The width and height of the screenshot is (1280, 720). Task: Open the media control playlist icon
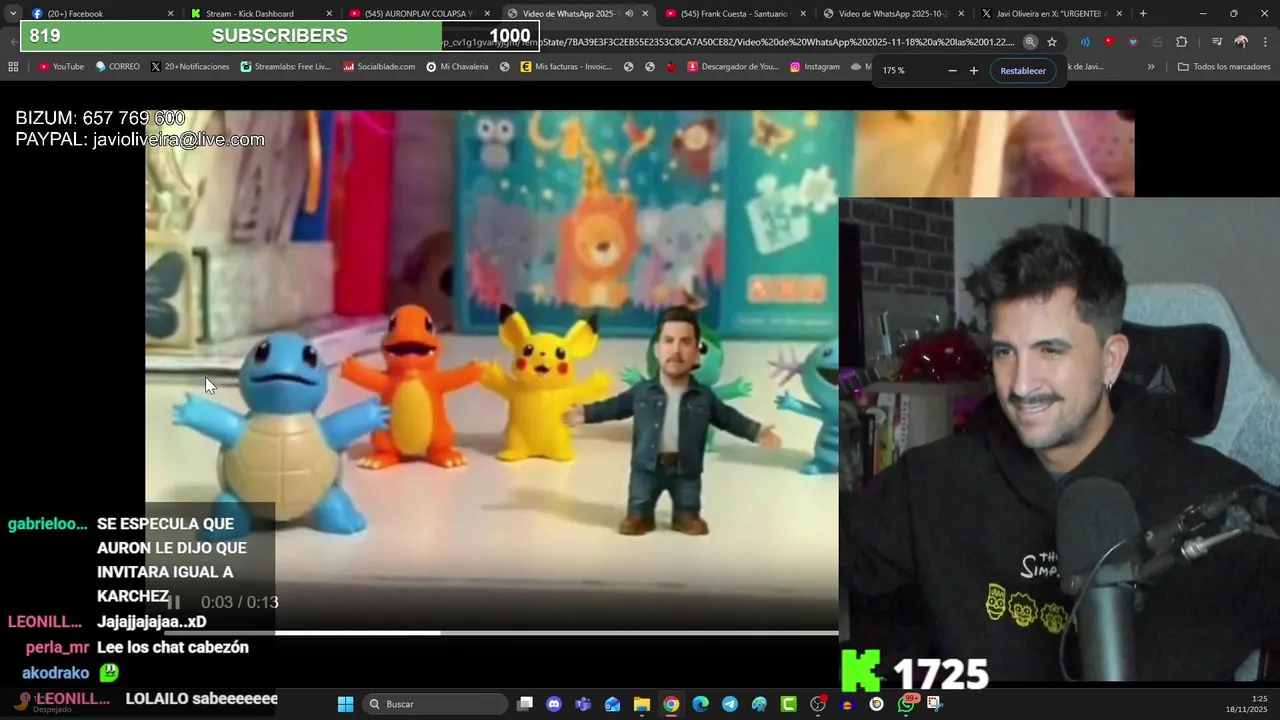coord(1217,42)
